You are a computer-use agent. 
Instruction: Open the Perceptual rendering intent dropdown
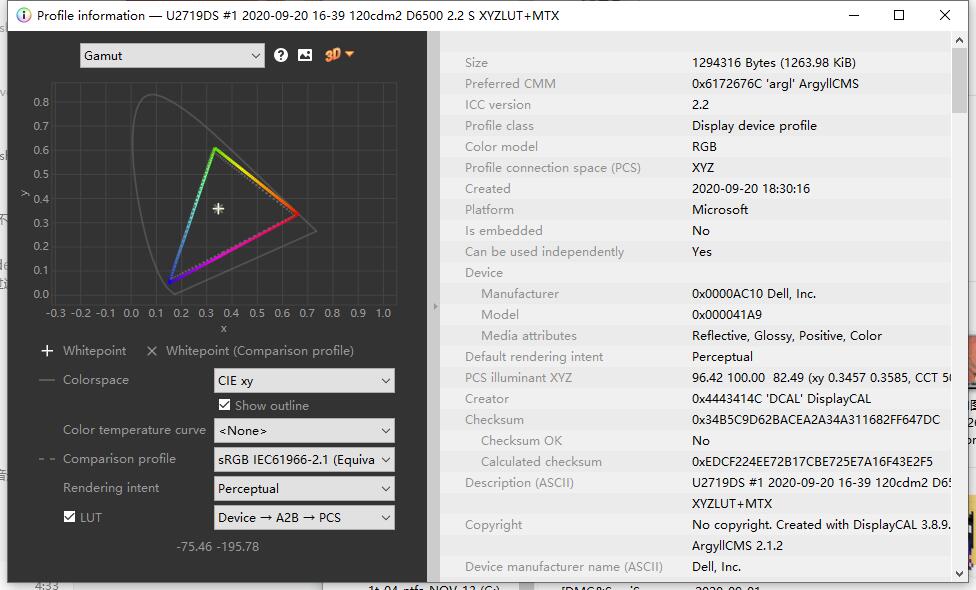click(x=304, y=489)
